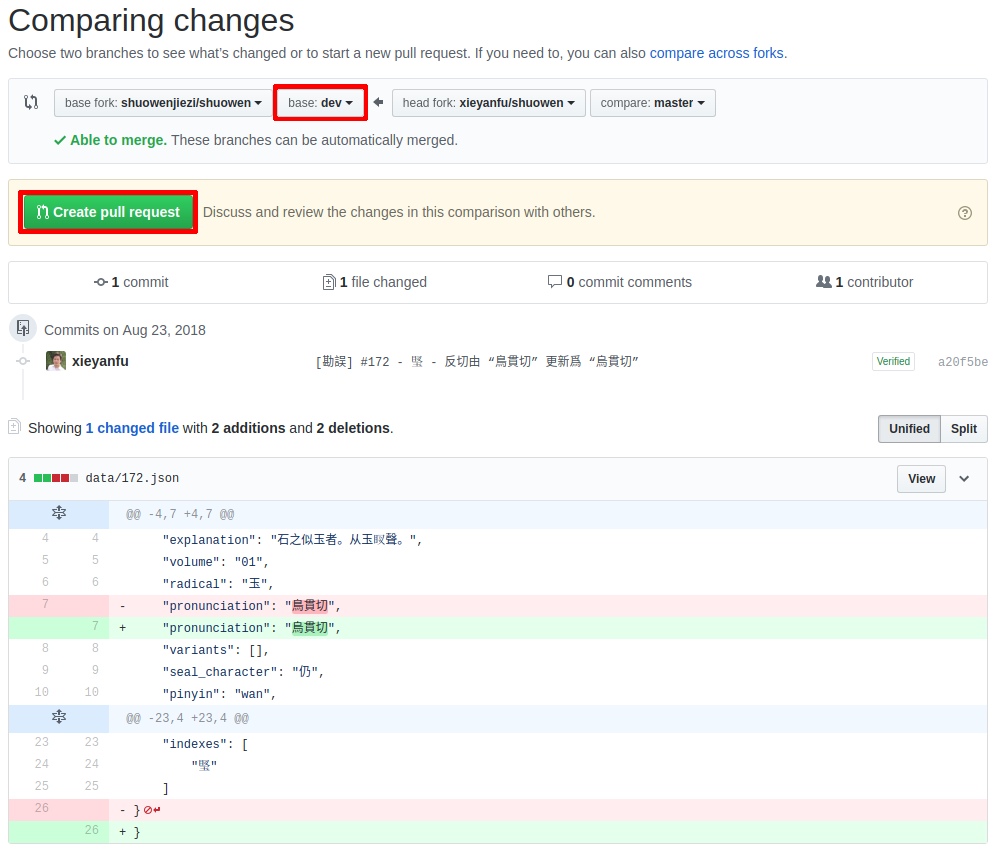This screenshot has width=997, height=853.
Task: Click the diffstat colored squares
Action: coord(56,478)
